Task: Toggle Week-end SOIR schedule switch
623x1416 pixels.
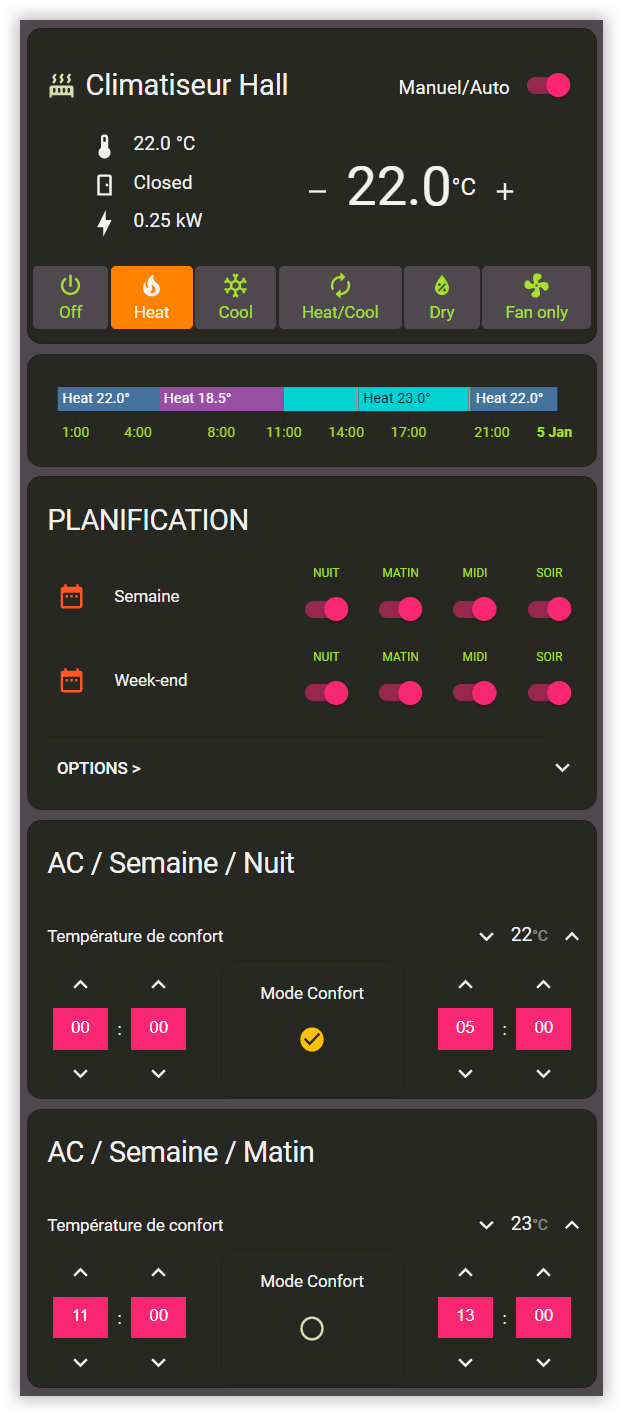Action: 549,693
